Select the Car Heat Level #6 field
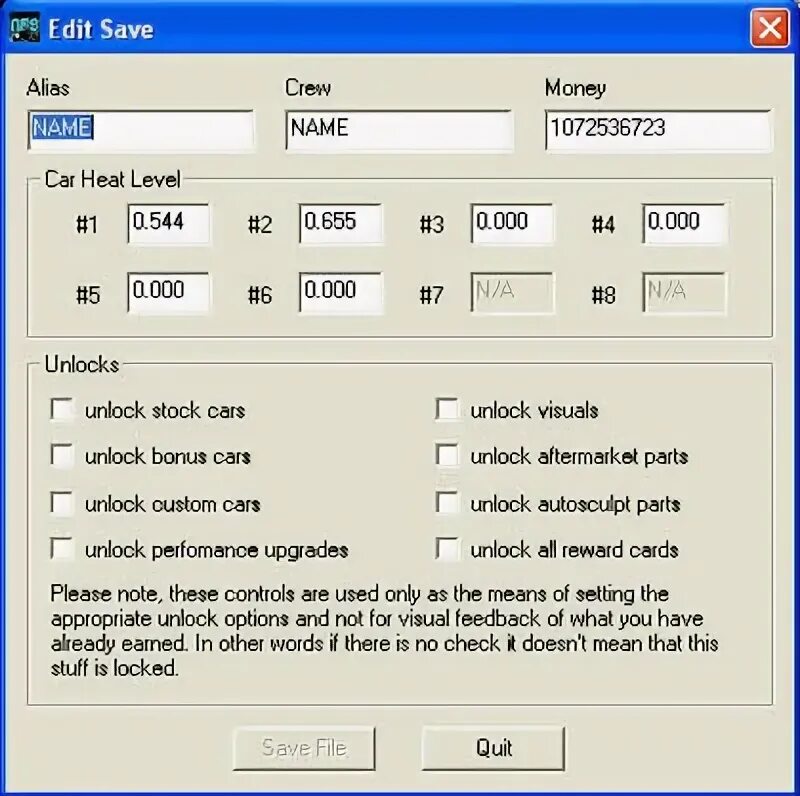The width and height of the screenshot is (800, 796). [x=340, y=292]
